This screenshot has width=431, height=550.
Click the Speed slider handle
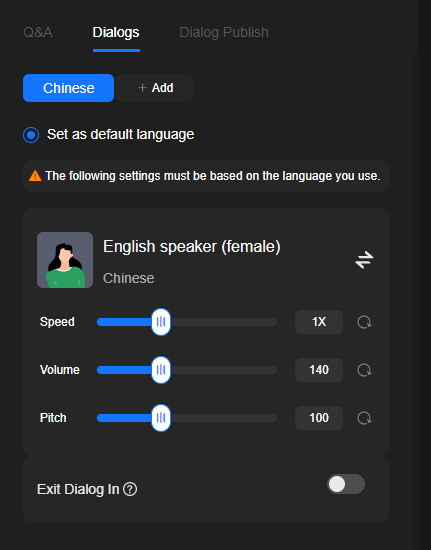point(161,322)
